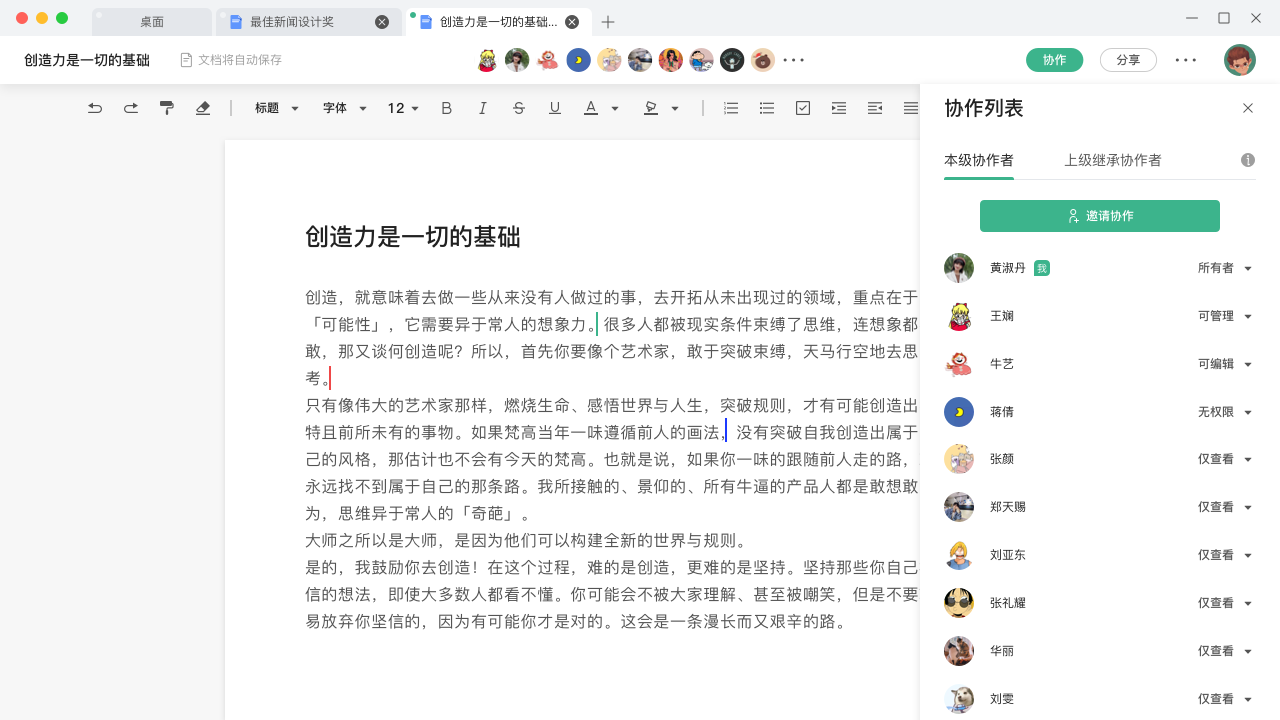Close the 协作列表 panel
Image resolution: width=1280 pixels, height=720 pixels.
click(x=1248, y=108)
